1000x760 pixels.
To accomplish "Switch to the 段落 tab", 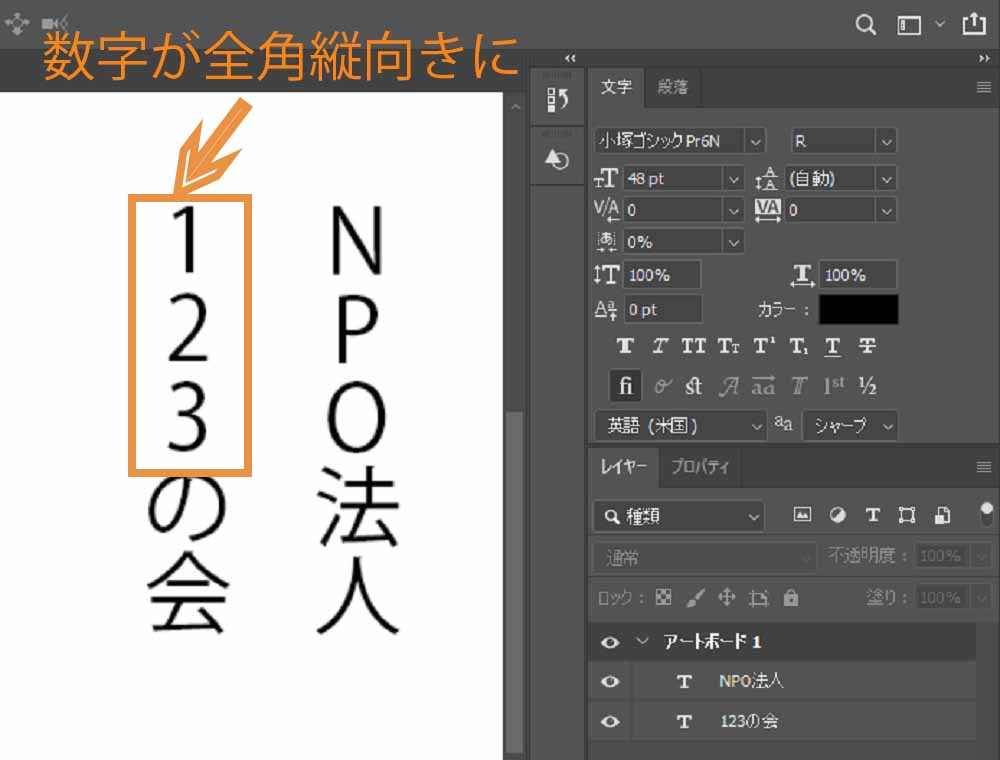I will click(x=673, y=87).
